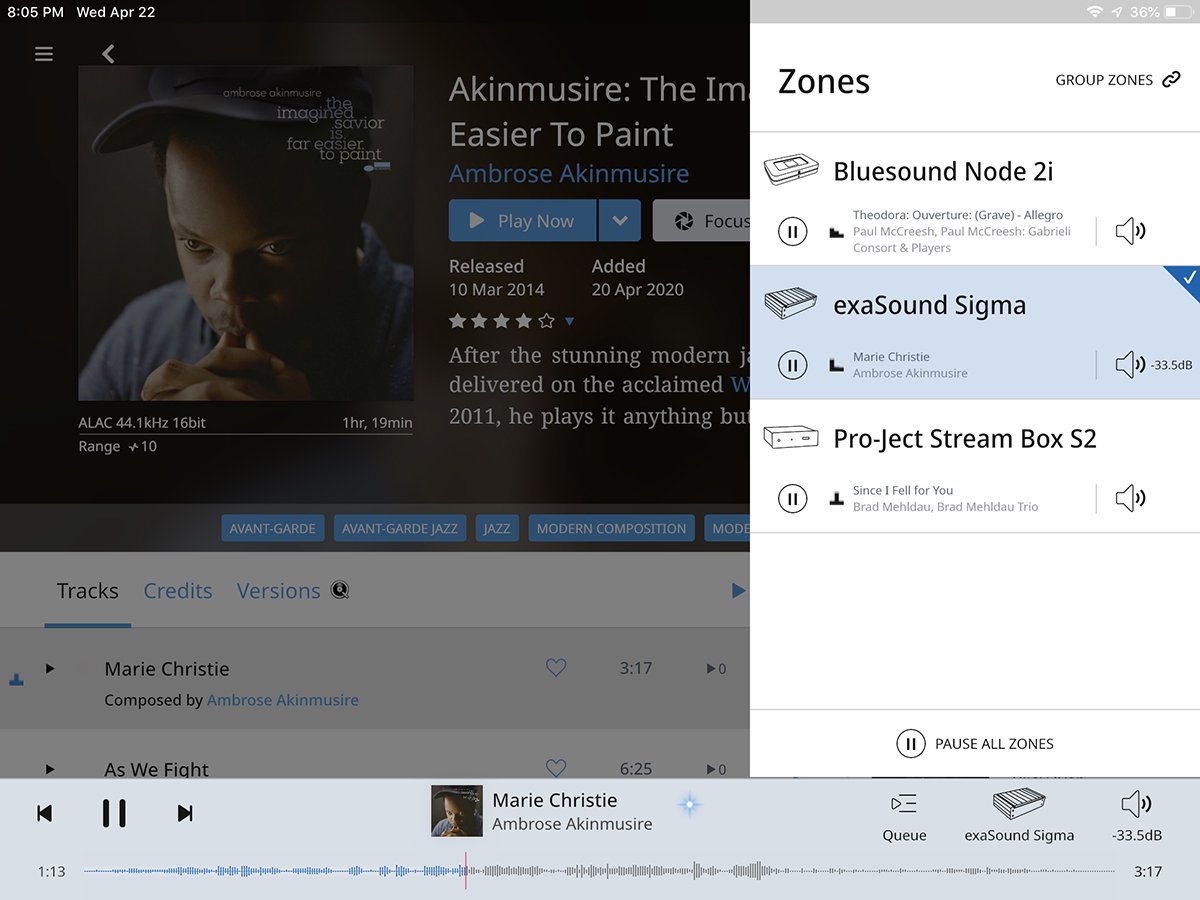The width and height of the screenshot is (1200, 900).
Task: Pause playback on exaSound Sigma zone
Action: click(x=792, y=365)
